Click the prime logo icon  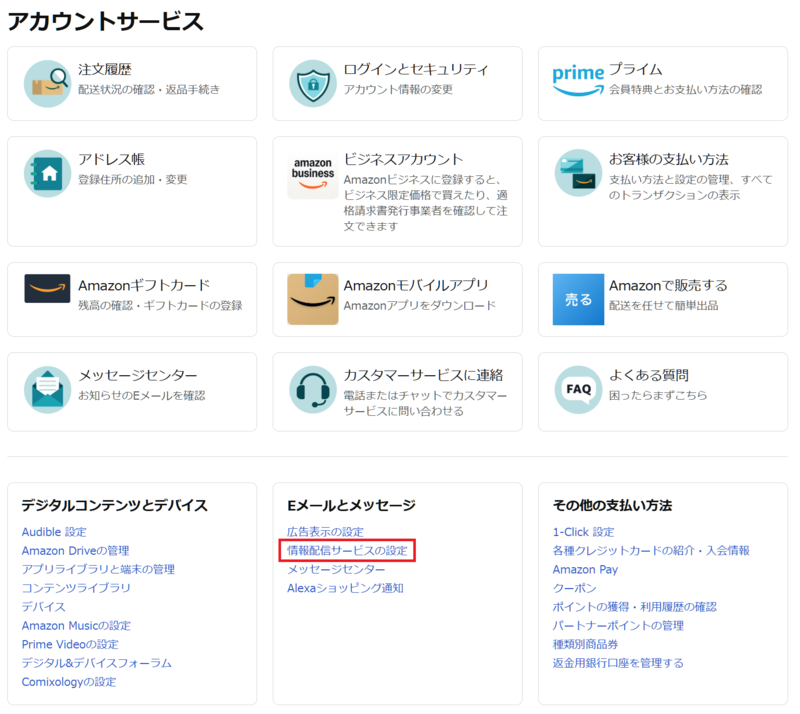[x=578, y=81]
